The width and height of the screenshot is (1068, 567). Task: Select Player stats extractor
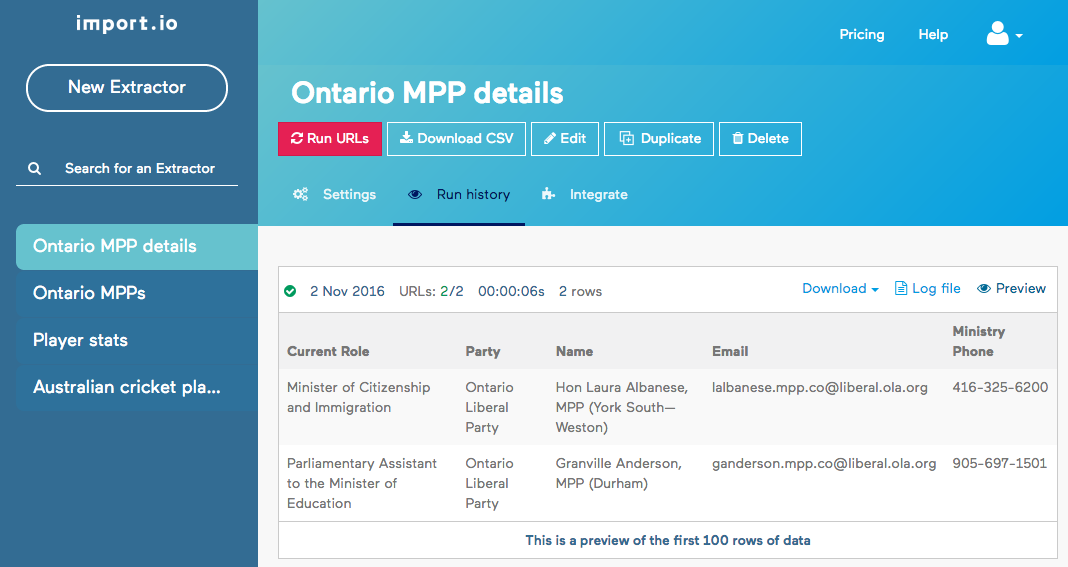pos(137,340)
